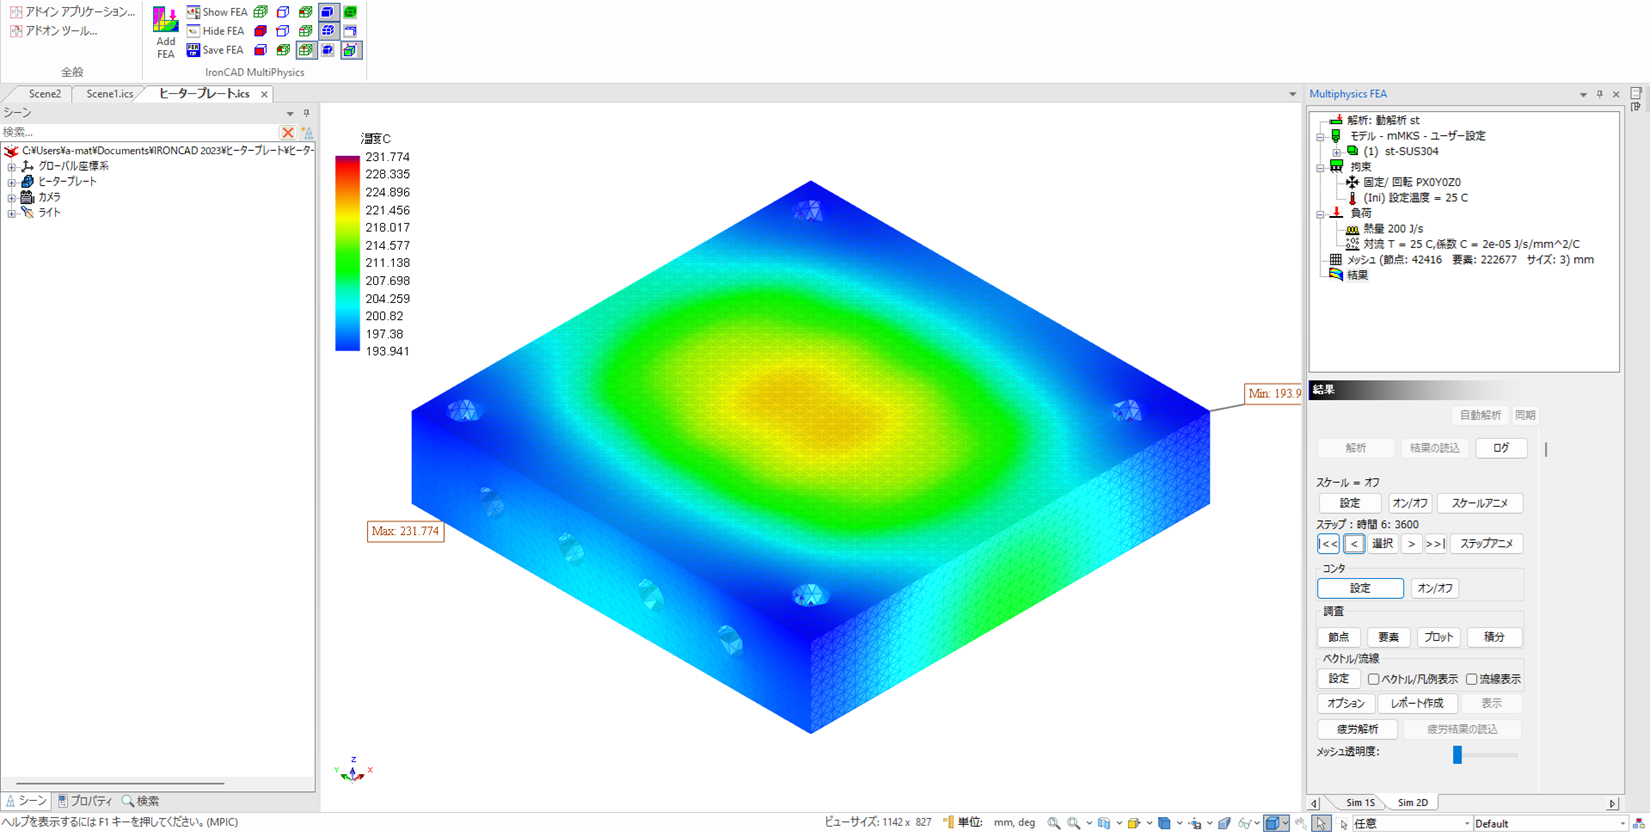Click the レポート作成 button
Viewport: 1650px width, 832px height.
[1417, 703]
